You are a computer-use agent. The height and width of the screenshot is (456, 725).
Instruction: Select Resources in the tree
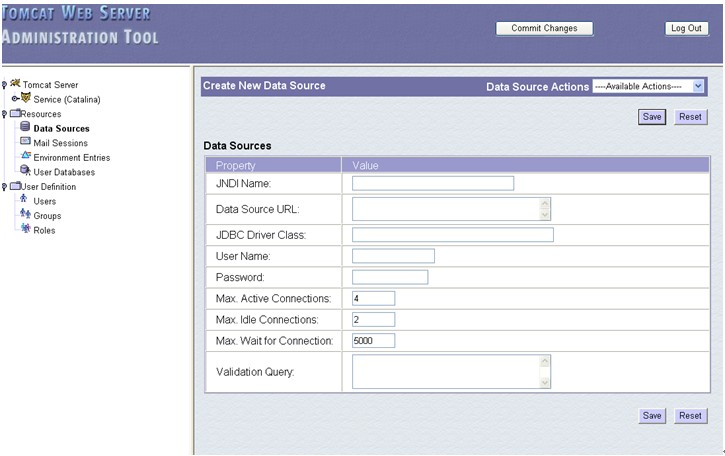41,114
